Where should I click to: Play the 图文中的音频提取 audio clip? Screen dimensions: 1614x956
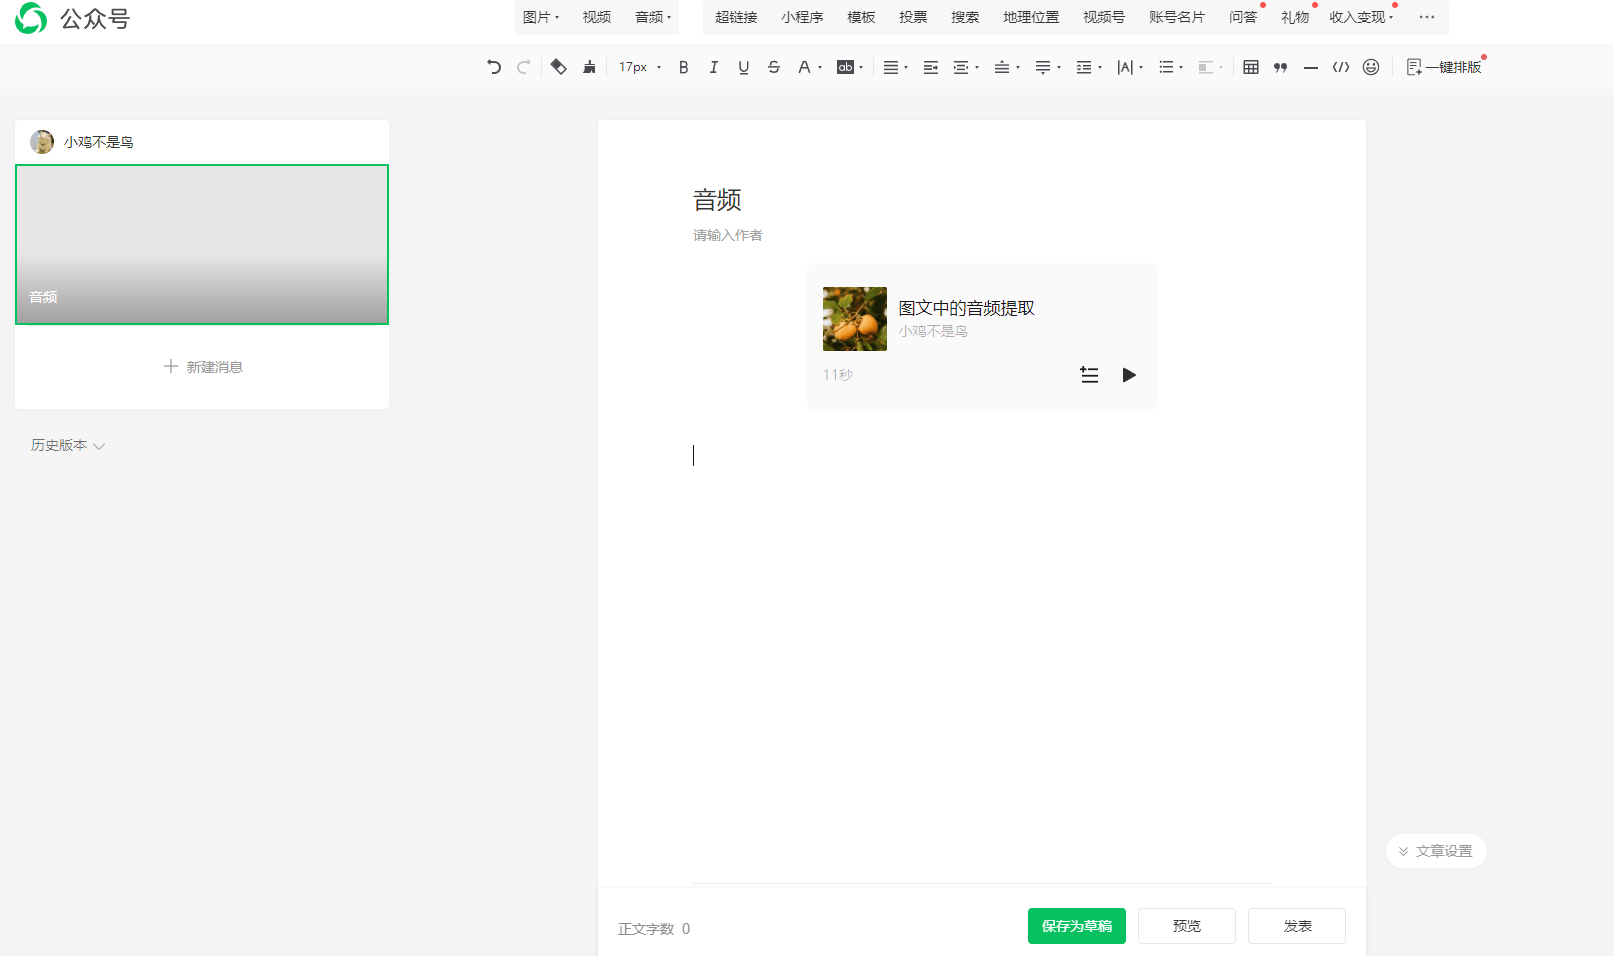coord(1129,375)
